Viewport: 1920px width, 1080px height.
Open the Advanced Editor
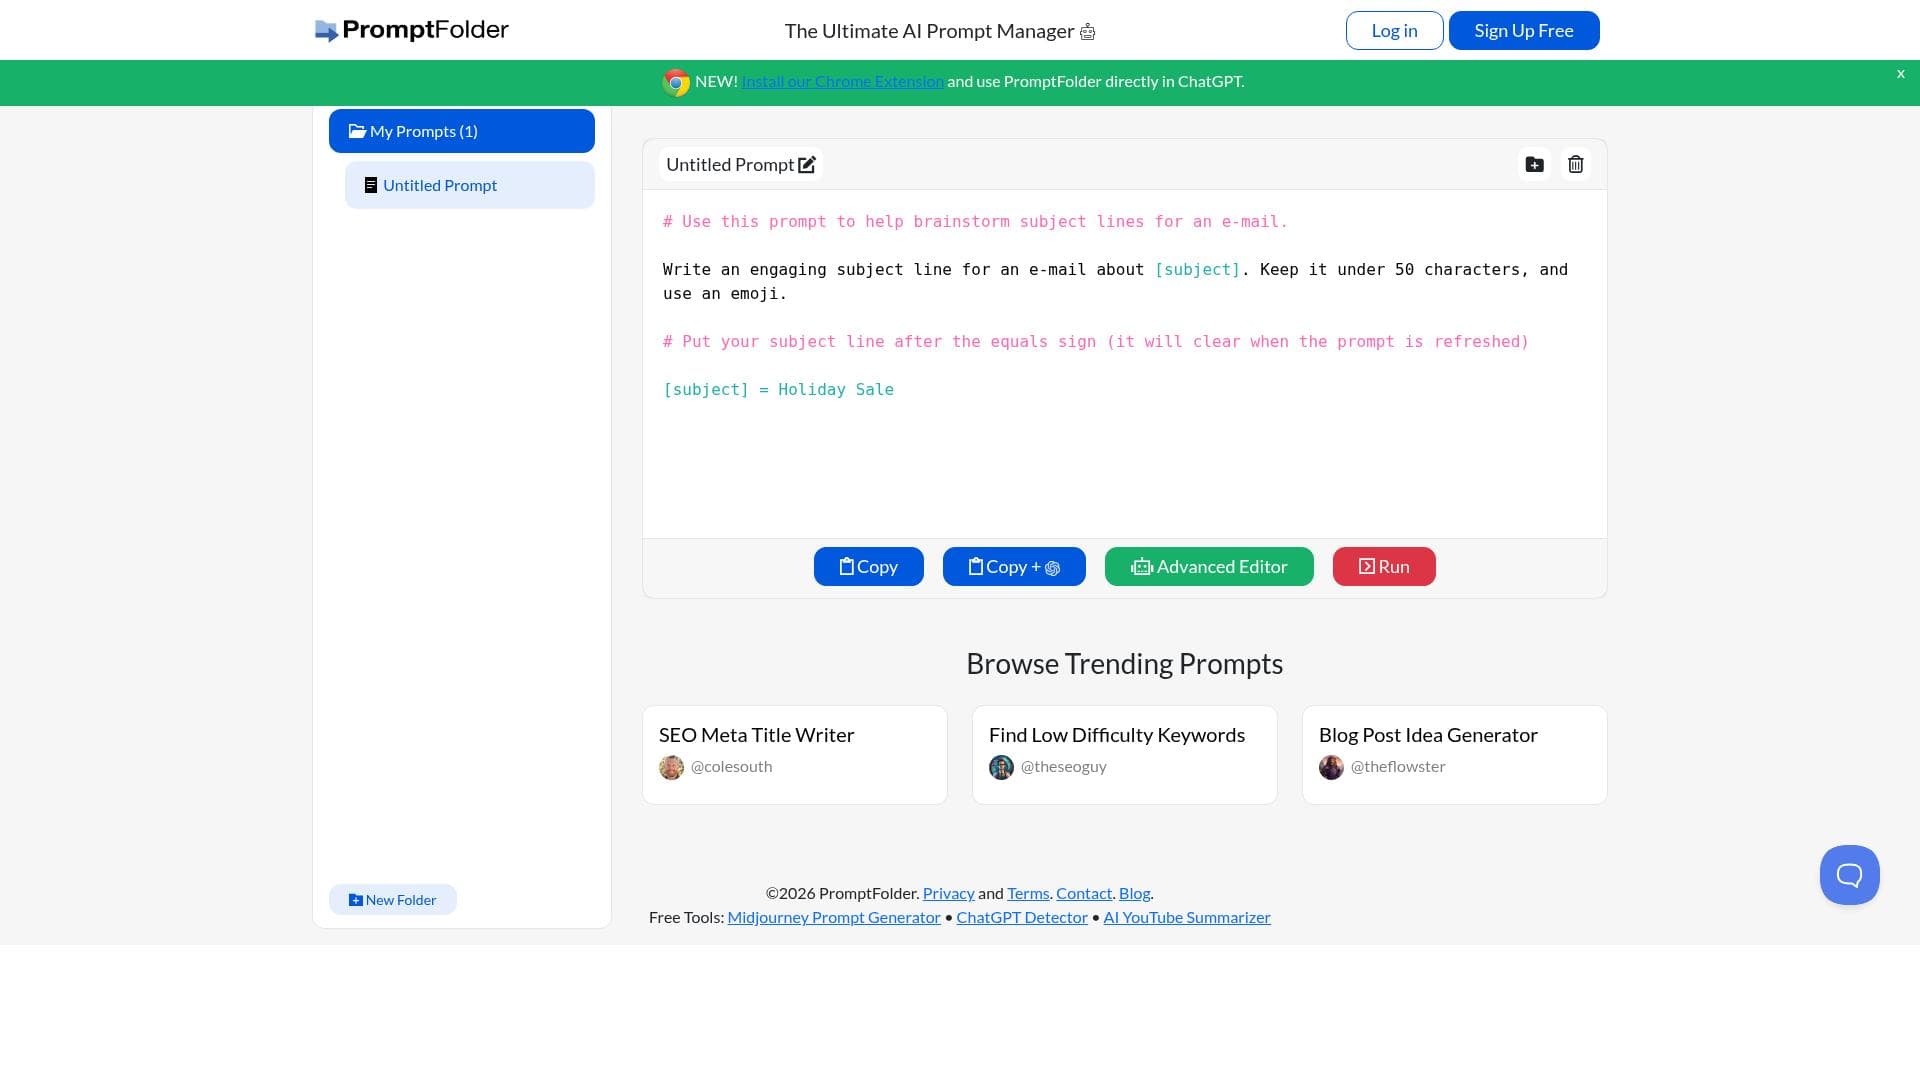1208,567
